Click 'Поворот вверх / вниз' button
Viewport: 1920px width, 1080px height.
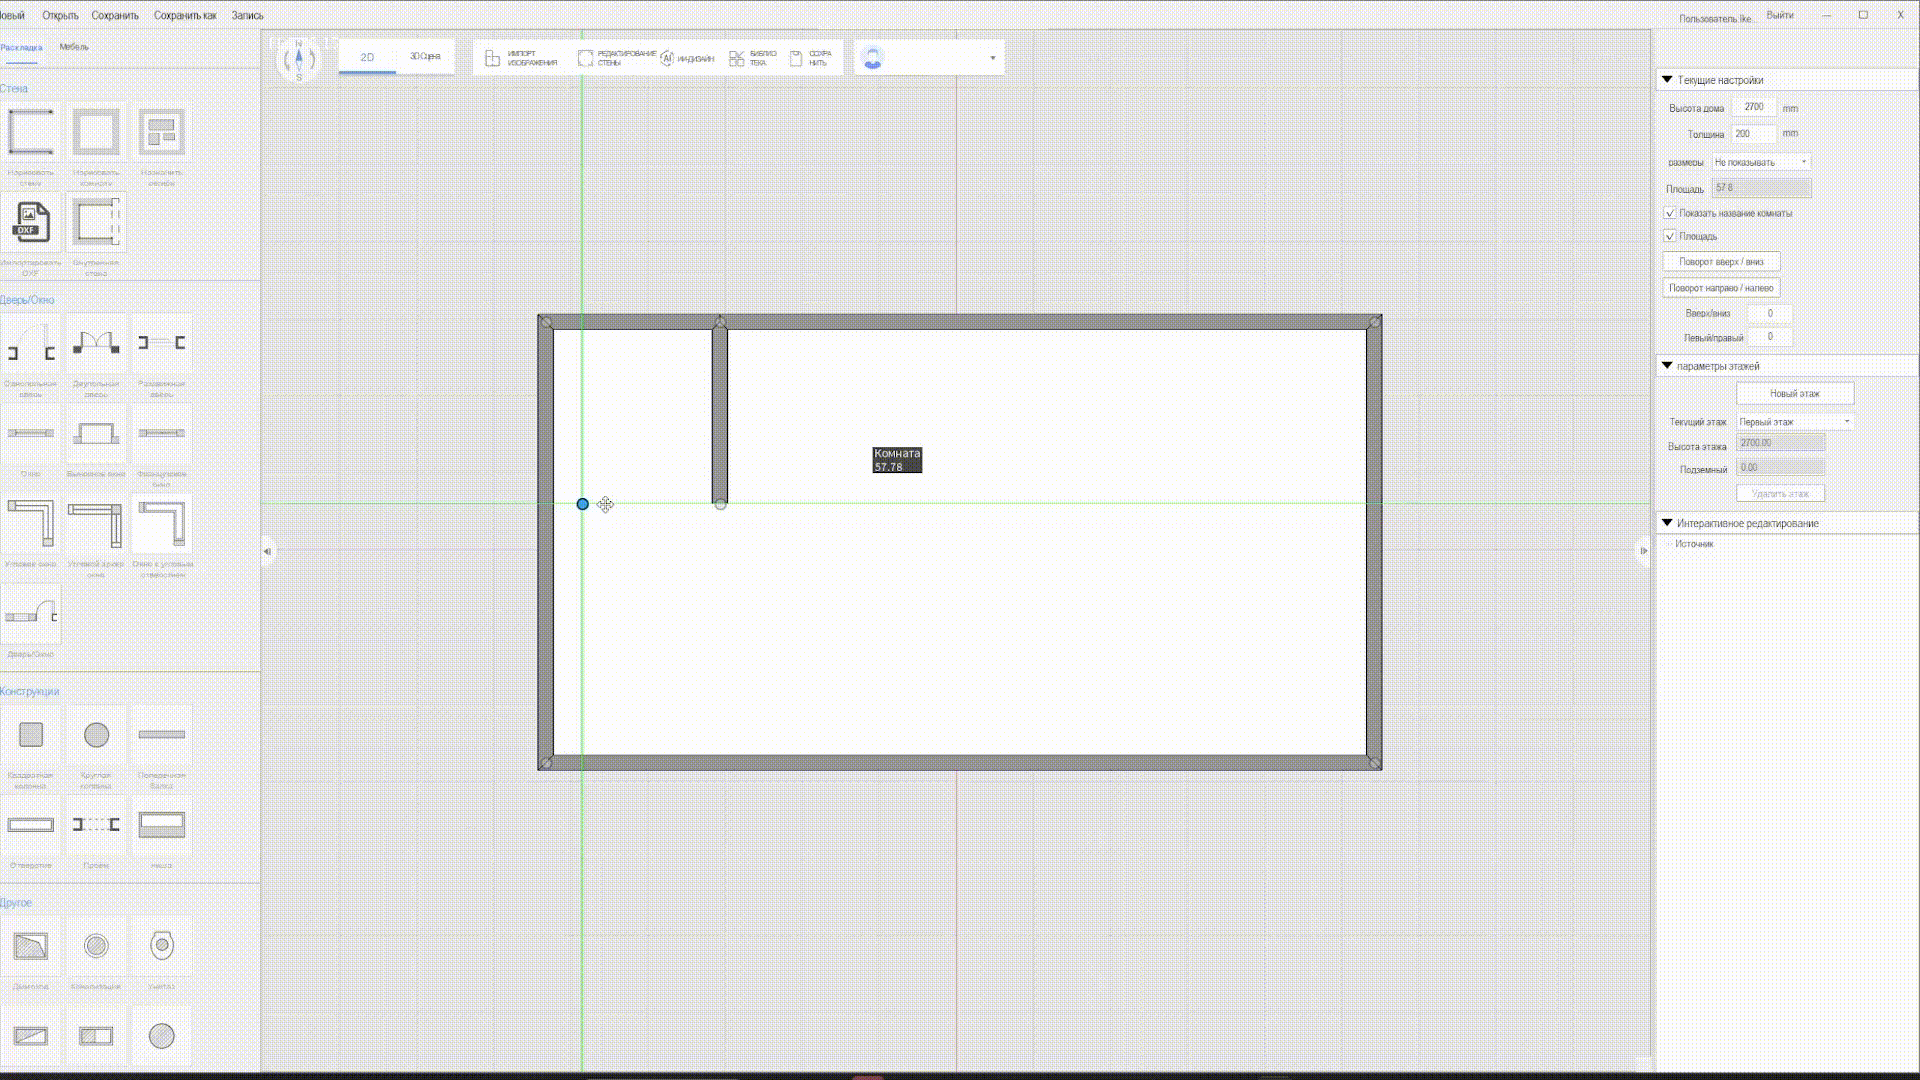tap(1720, 262)
